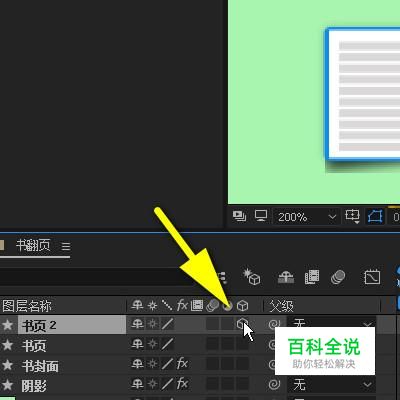
Task: Enable frame blending in timeline toolbar
Action: [x=312, y=277]
